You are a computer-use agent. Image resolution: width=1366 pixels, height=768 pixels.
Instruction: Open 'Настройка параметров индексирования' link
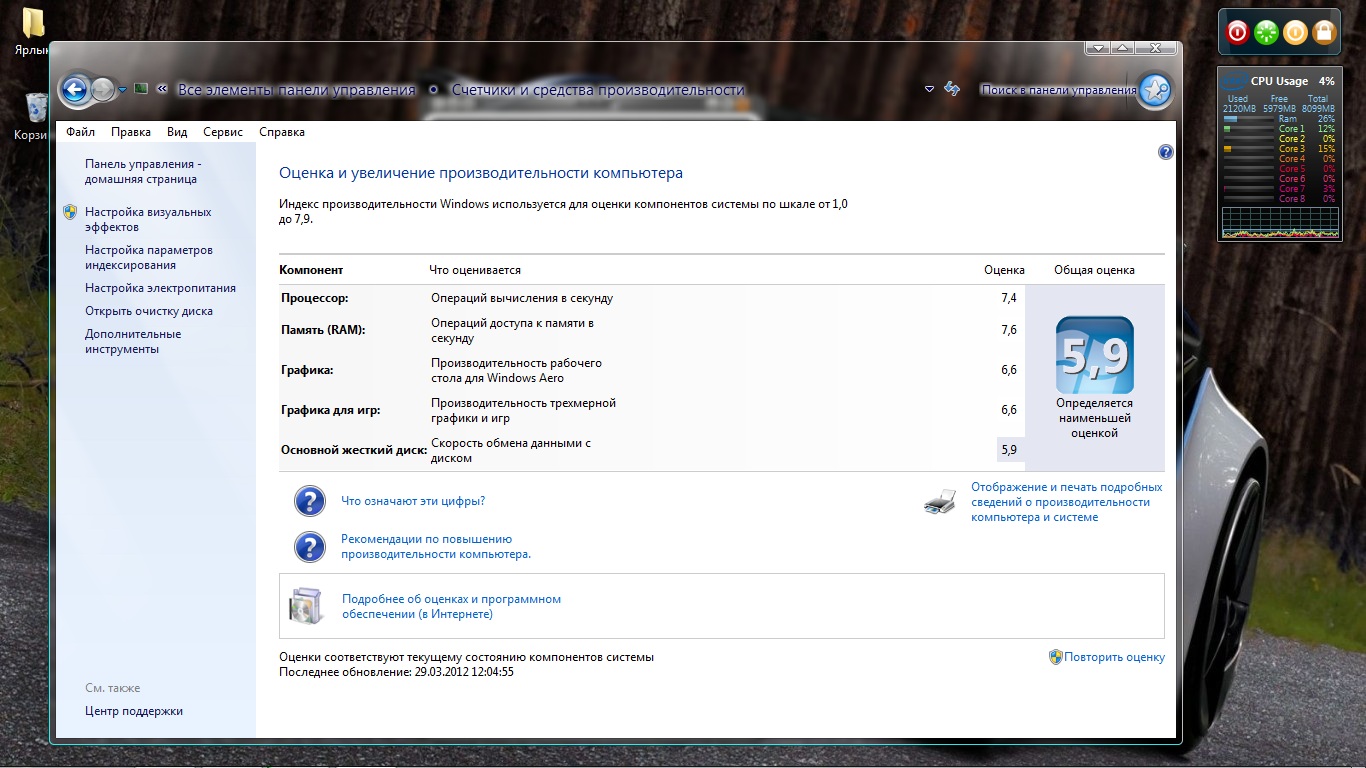click(149, 258)
